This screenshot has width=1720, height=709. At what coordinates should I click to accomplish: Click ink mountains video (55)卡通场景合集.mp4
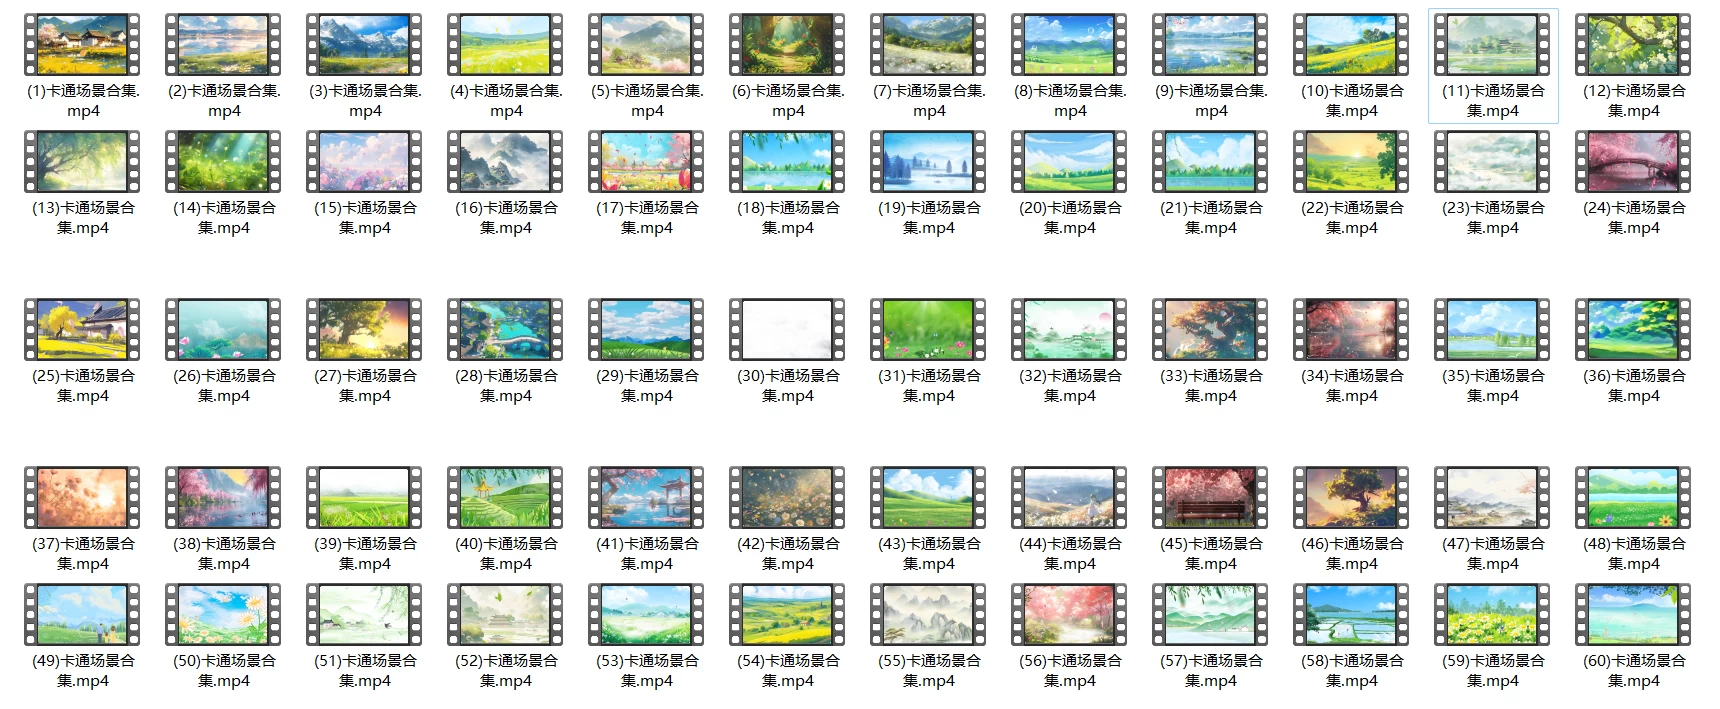click(x=929, y=614)
